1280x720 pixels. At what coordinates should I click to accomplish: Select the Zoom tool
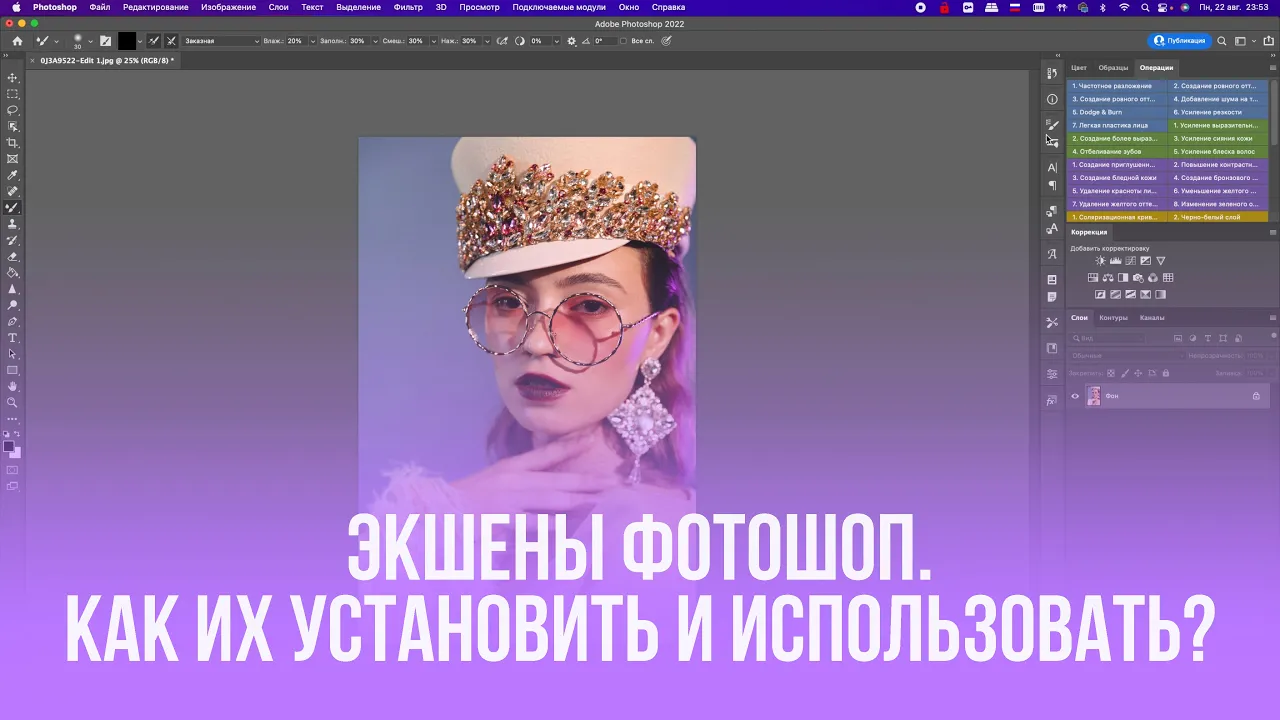pyautogui.click(x=13, y=402)
